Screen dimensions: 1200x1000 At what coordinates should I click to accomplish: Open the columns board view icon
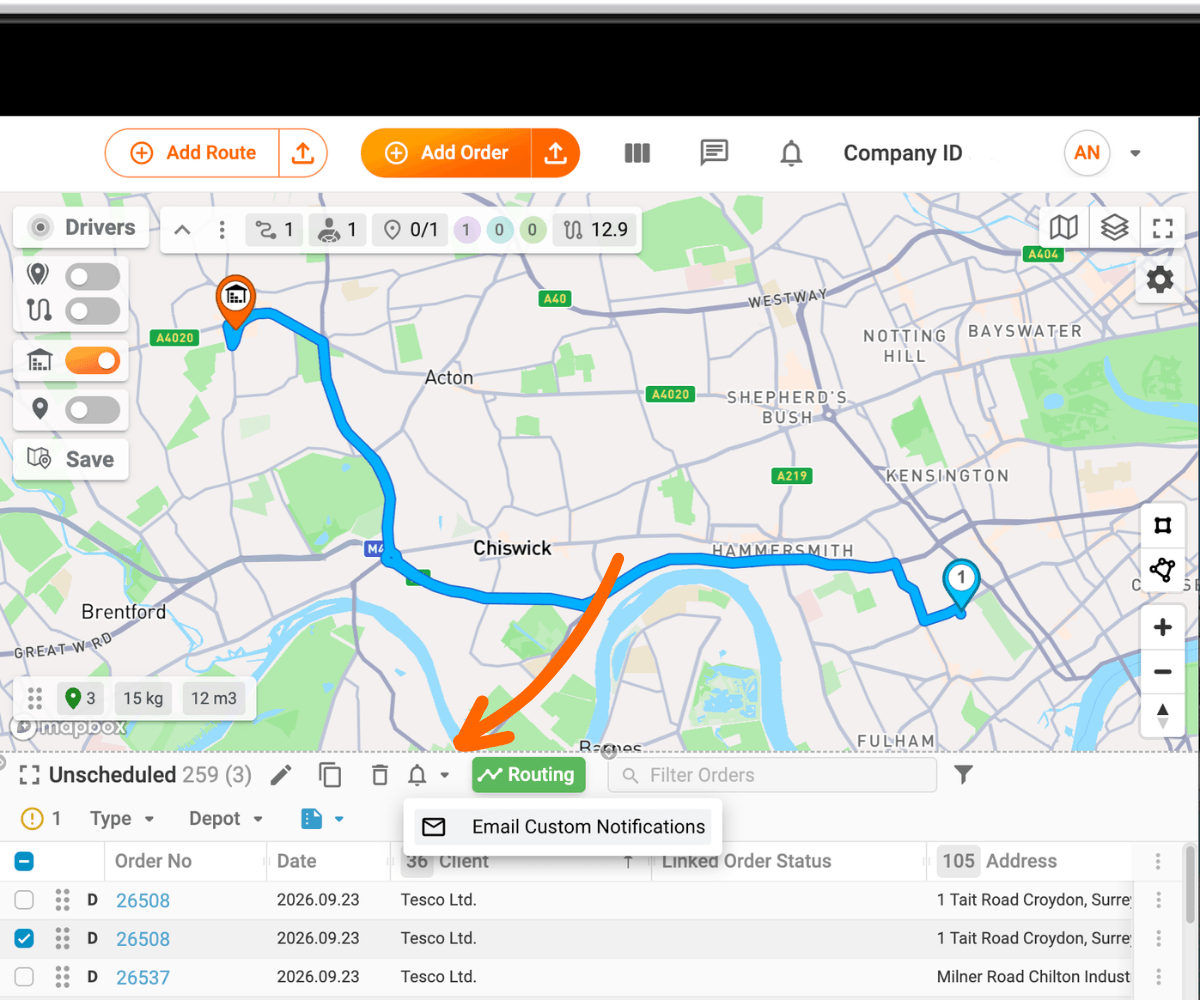click(637, 153)
